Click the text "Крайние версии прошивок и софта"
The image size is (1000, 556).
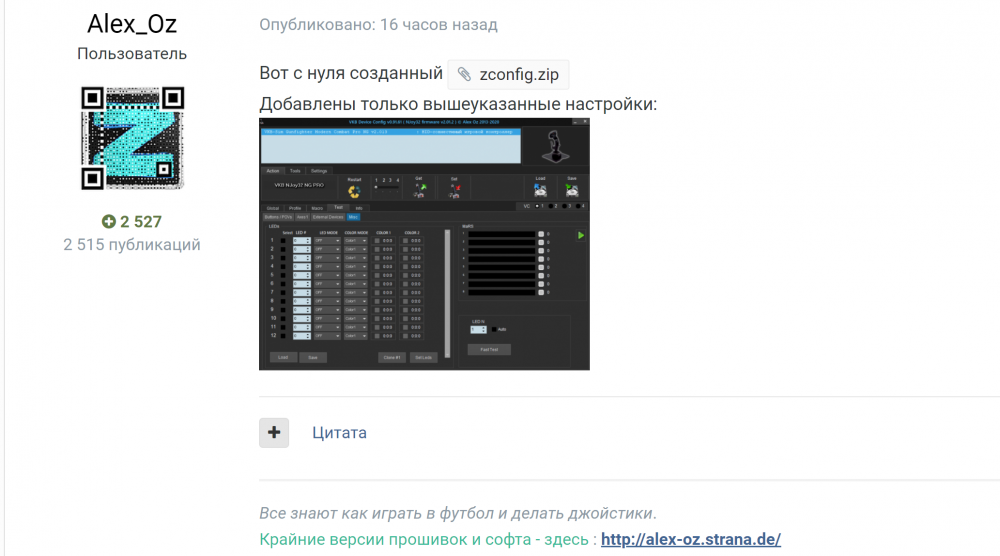click(x=395, y=539)
